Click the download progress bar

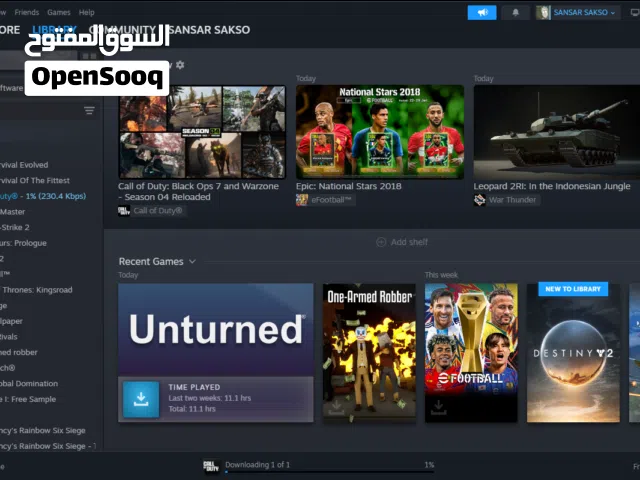[329, 472]
